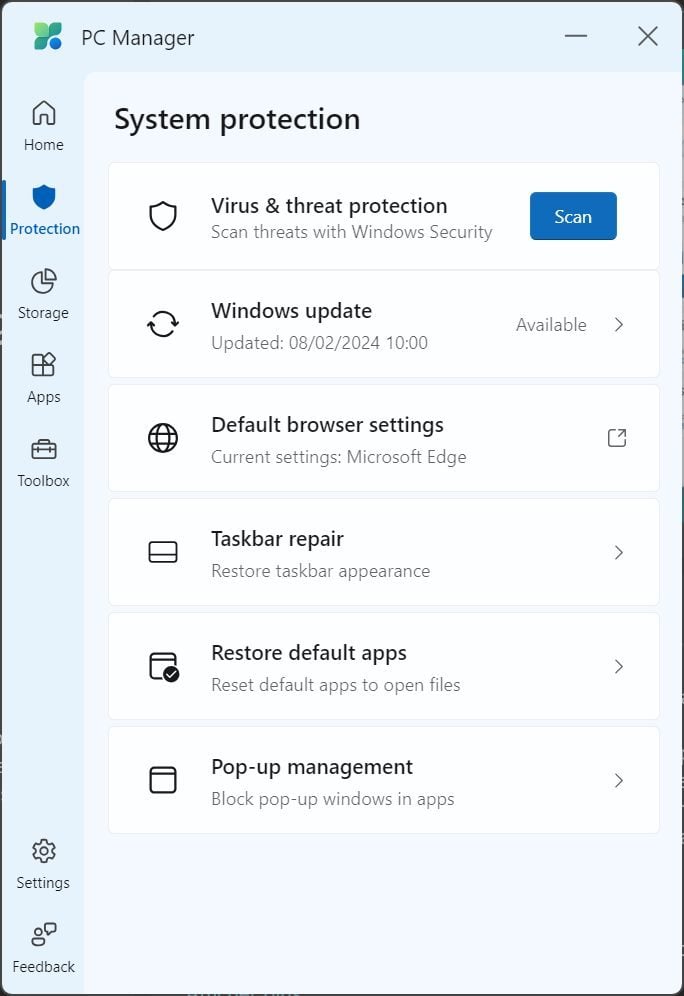Image resolution: width=684 pixels, height=996 pixels.
Task: Expand the Pop-up management chevron
Action: coord(619,780)
